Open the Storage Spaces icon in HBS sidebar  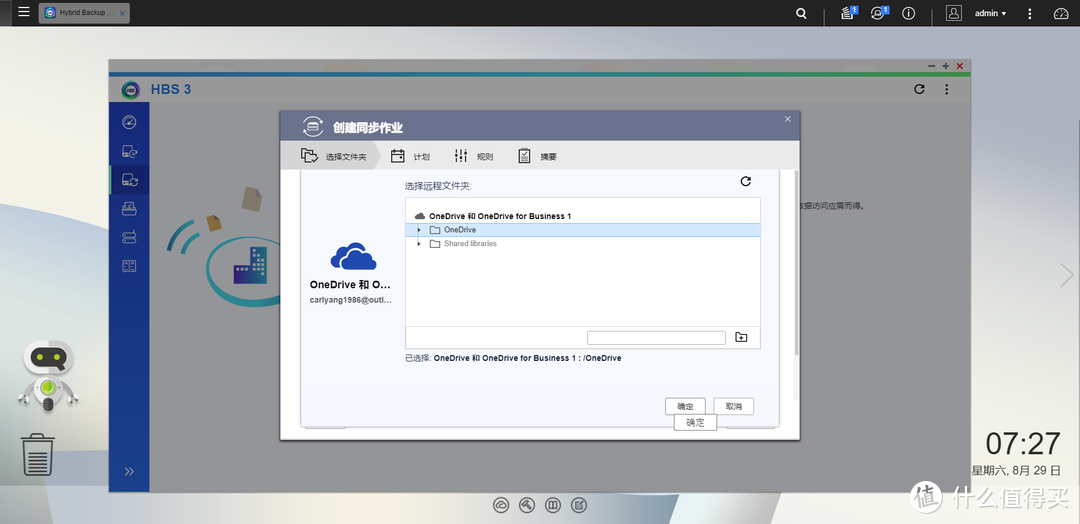point(129,237)
